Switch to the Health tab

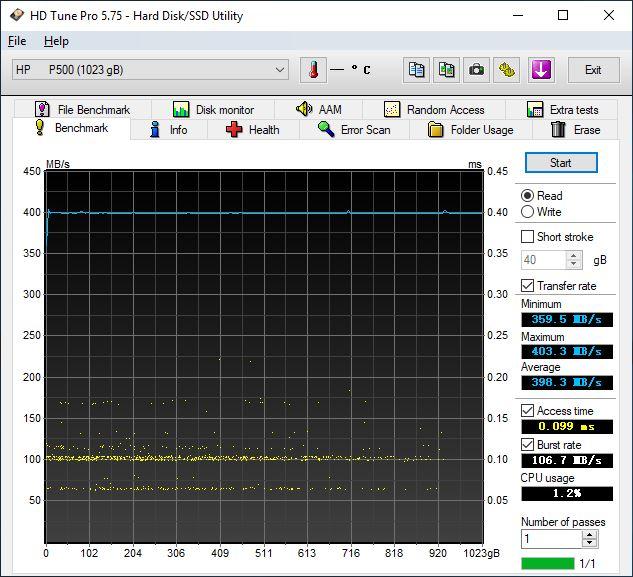click(x=253, y=130)
